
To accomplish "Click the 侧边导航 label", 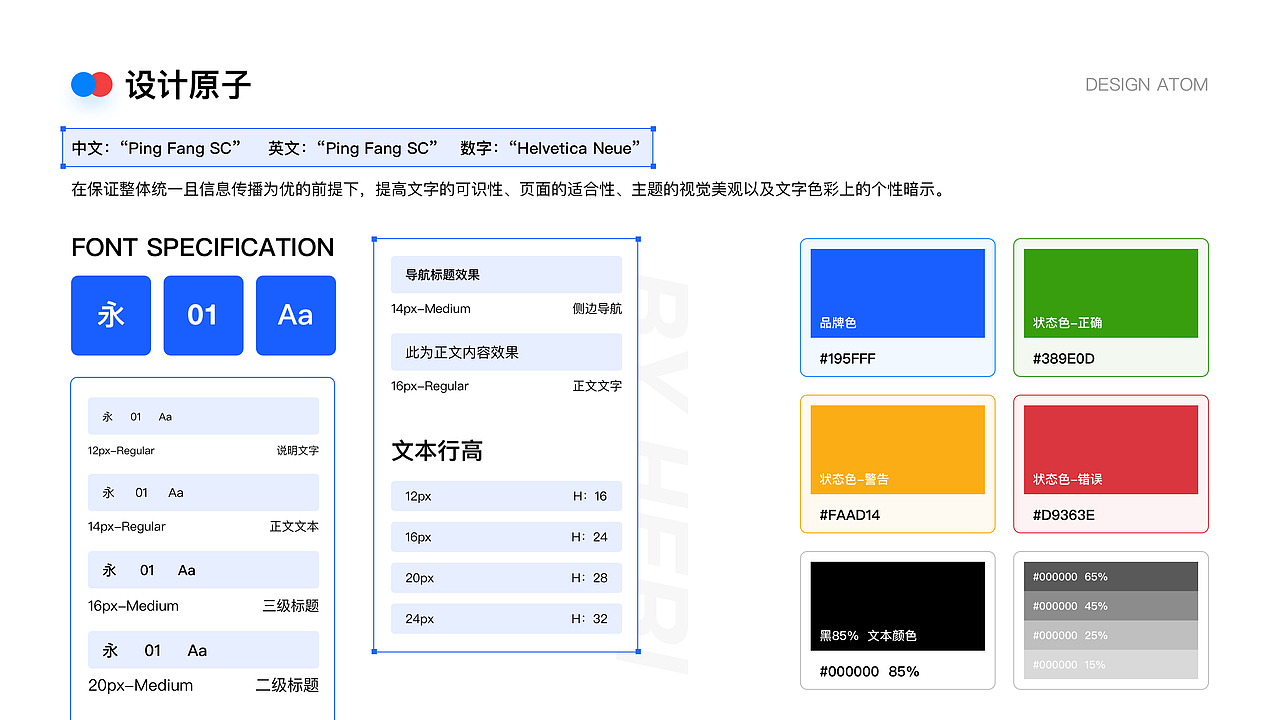I will (x=597, y=309).
